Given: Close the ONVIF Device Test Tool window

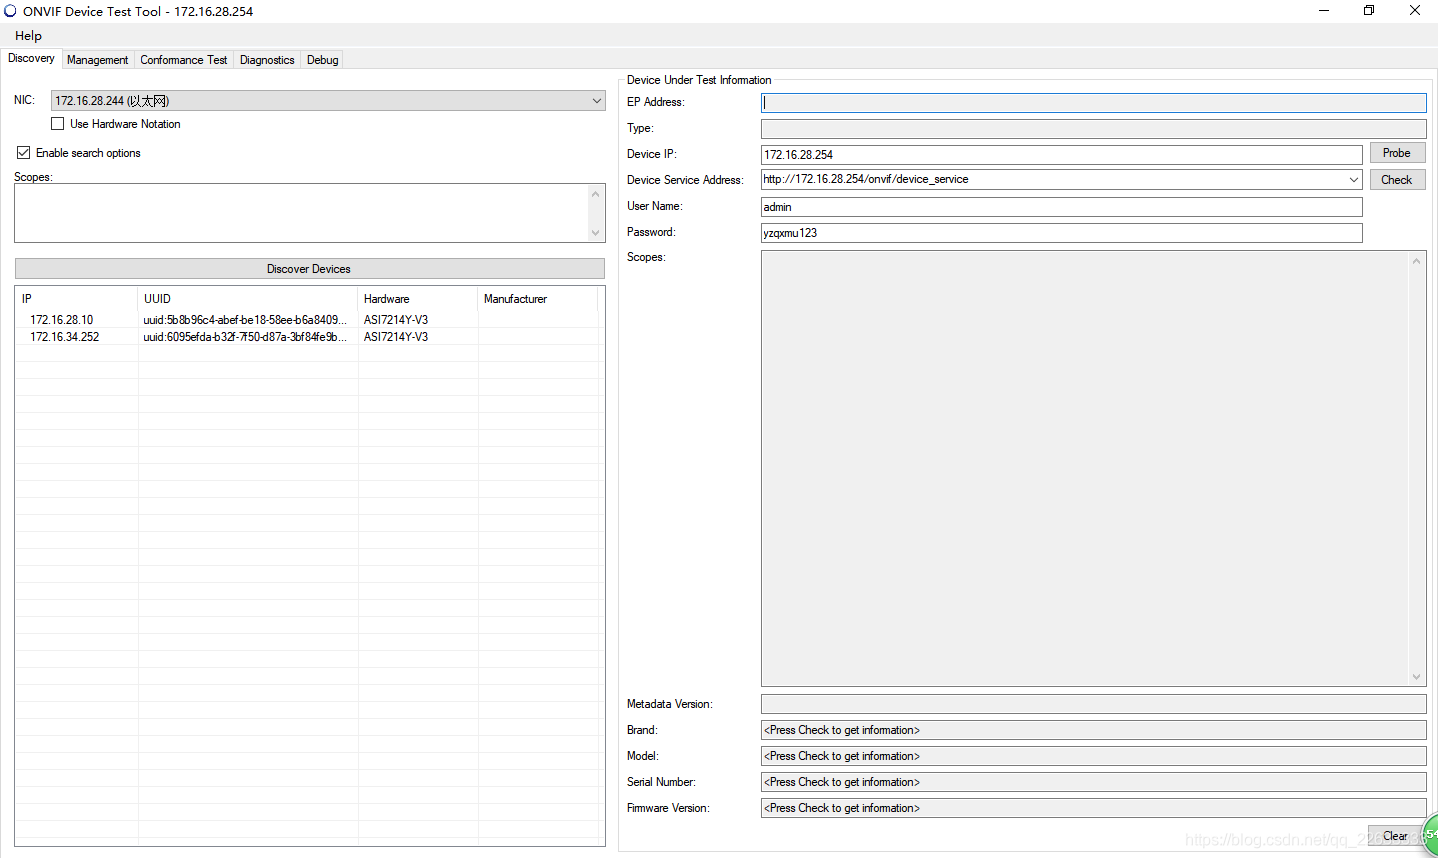Looking at the screenshot, I should (1415, 11).
